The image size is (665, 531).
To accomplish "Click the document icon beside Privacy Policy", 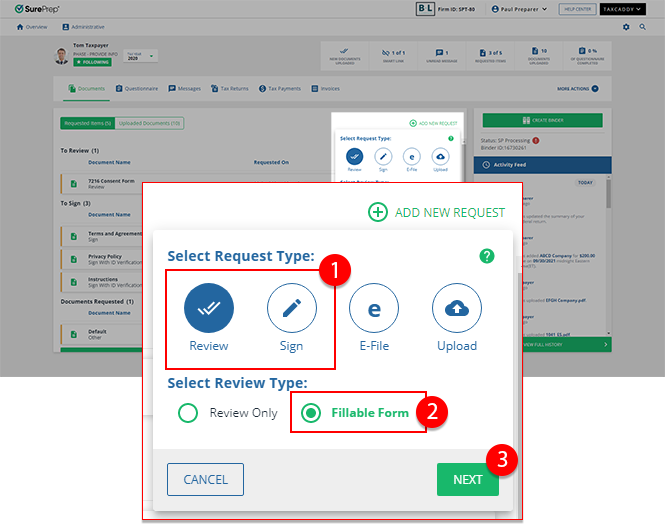I will 74,259.
